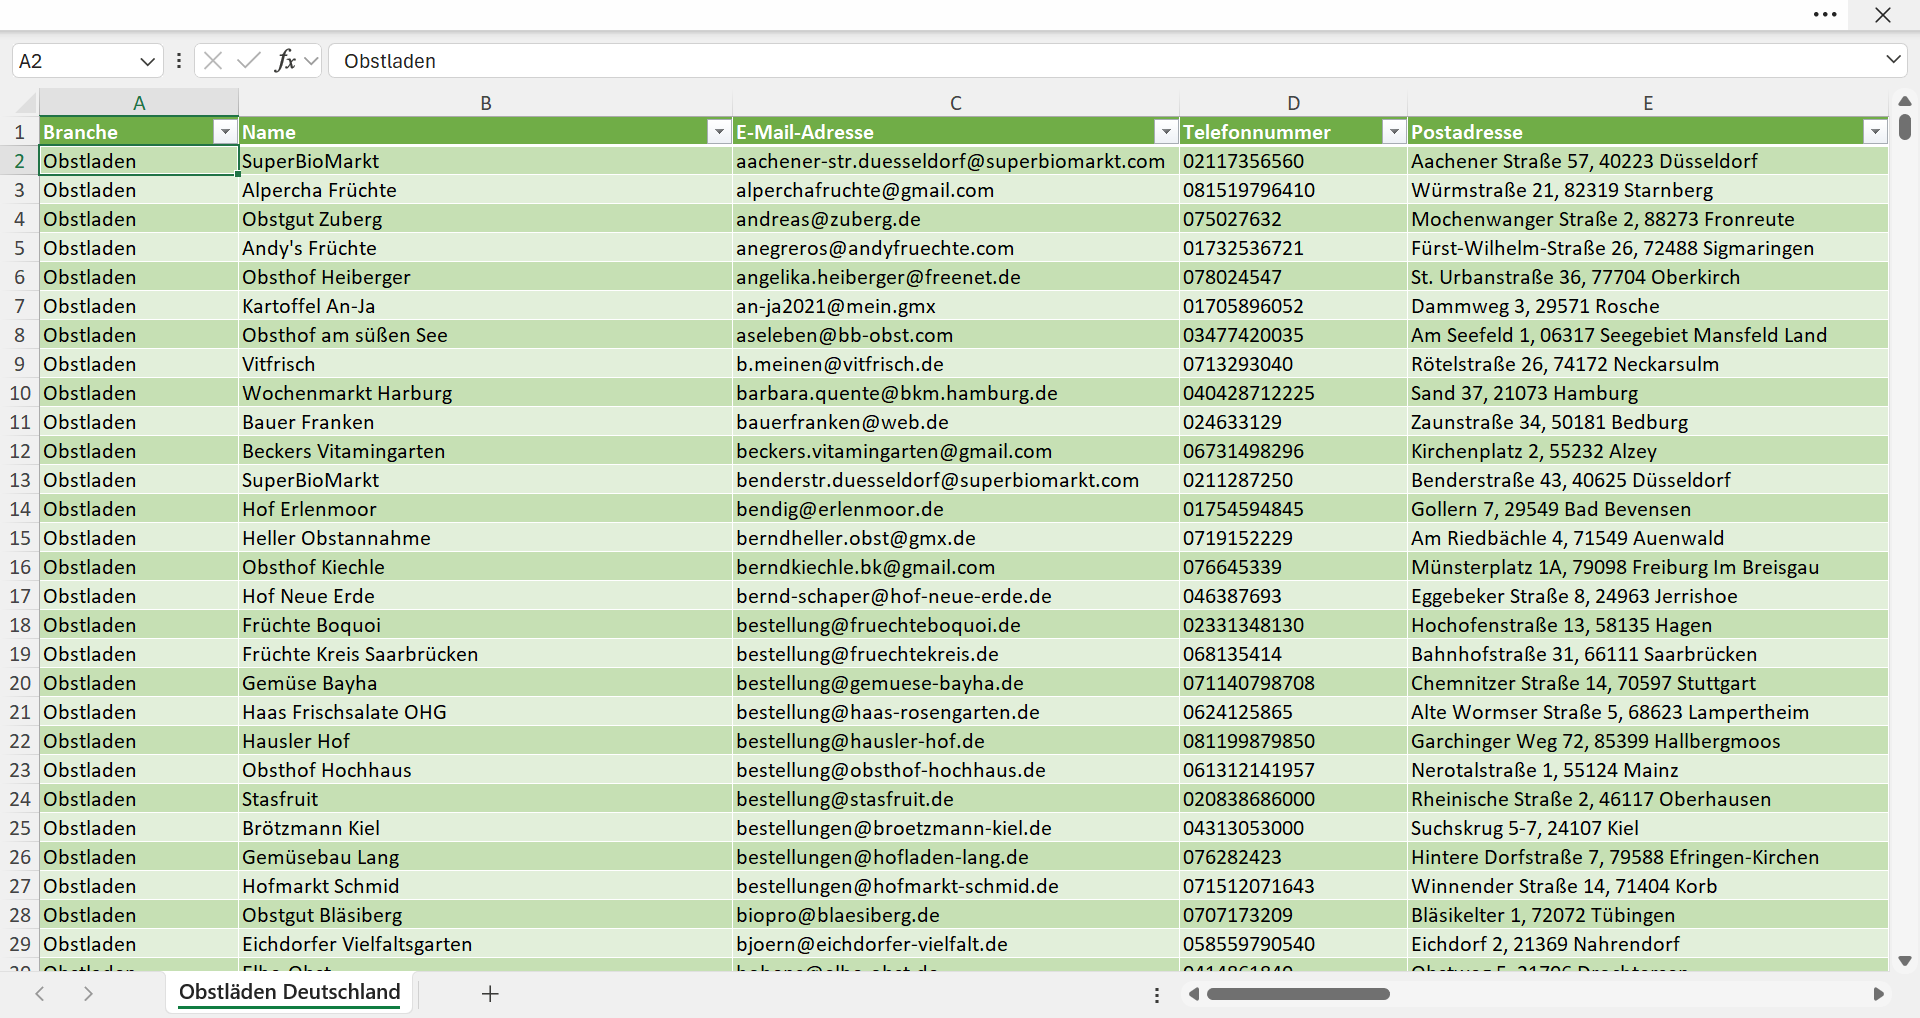Select phone cell 068135414
This screenshot has width=1920, height=1018.
tap(1294, 654)
